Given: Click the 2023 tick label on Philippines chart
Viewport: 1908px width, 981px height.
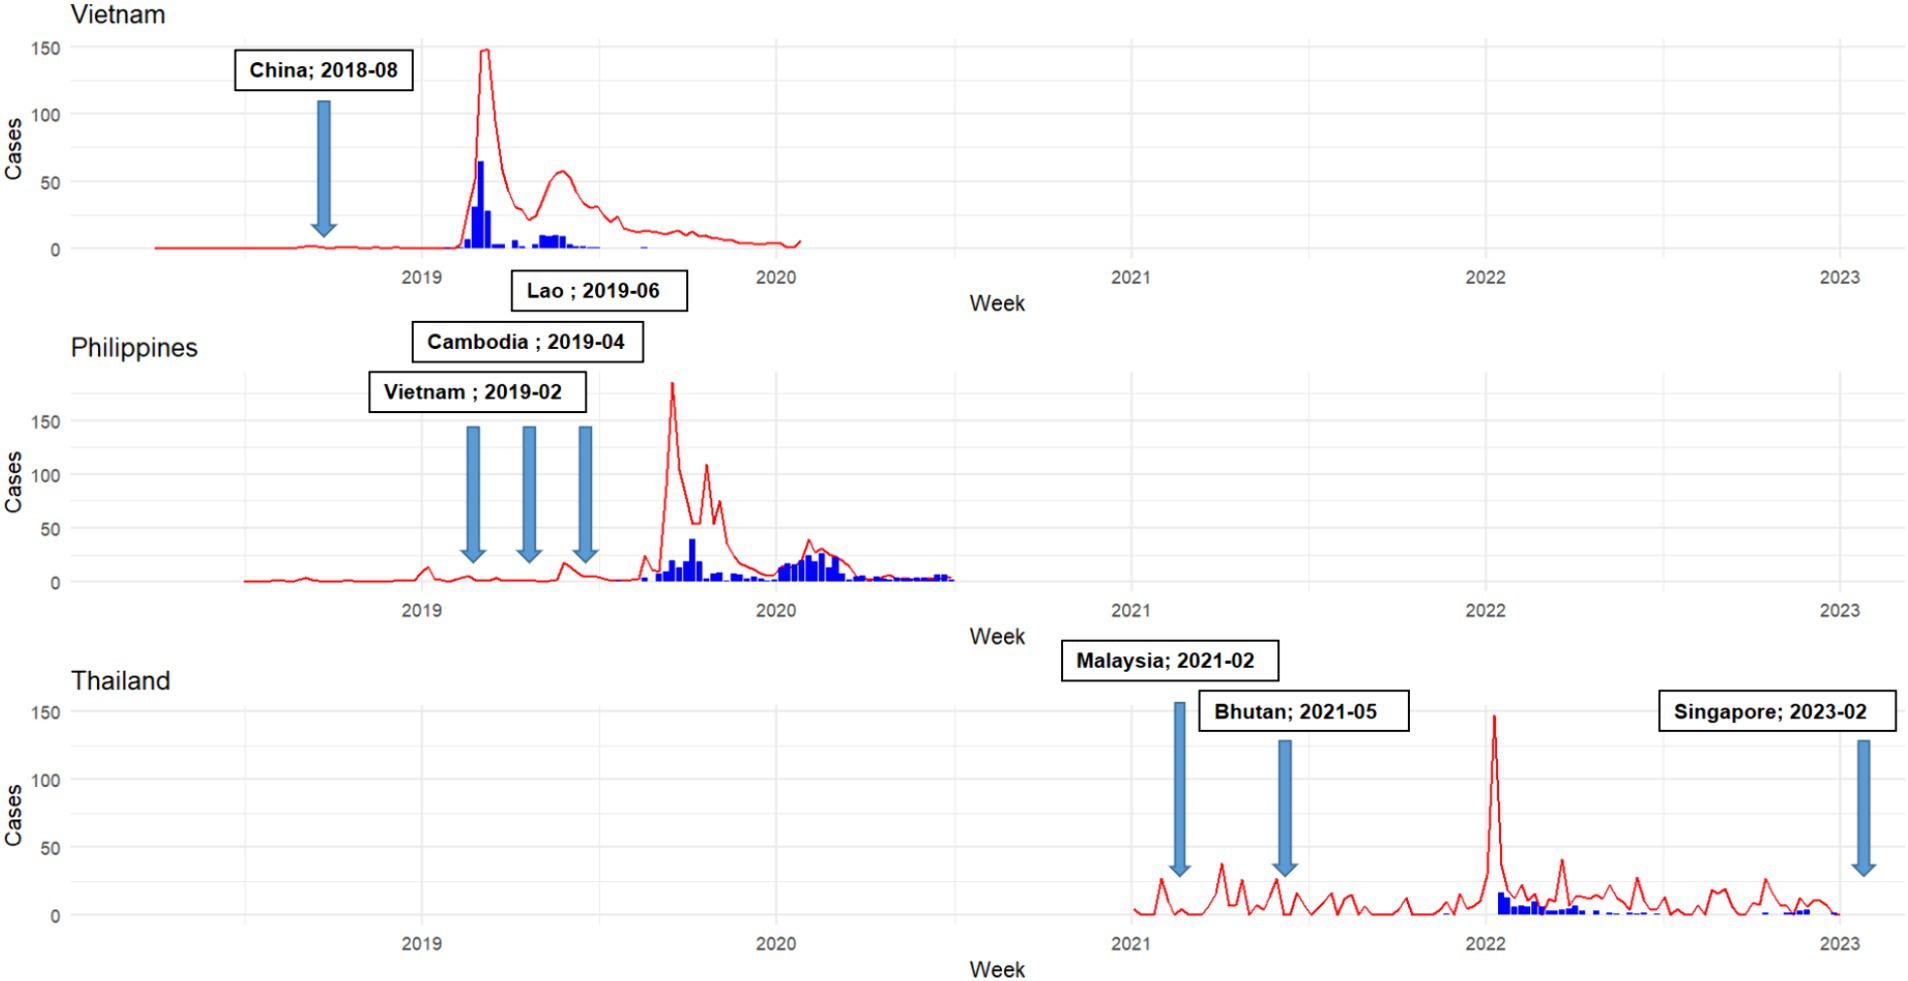Looking at the screenshot, I should [x=1839, y=610].
